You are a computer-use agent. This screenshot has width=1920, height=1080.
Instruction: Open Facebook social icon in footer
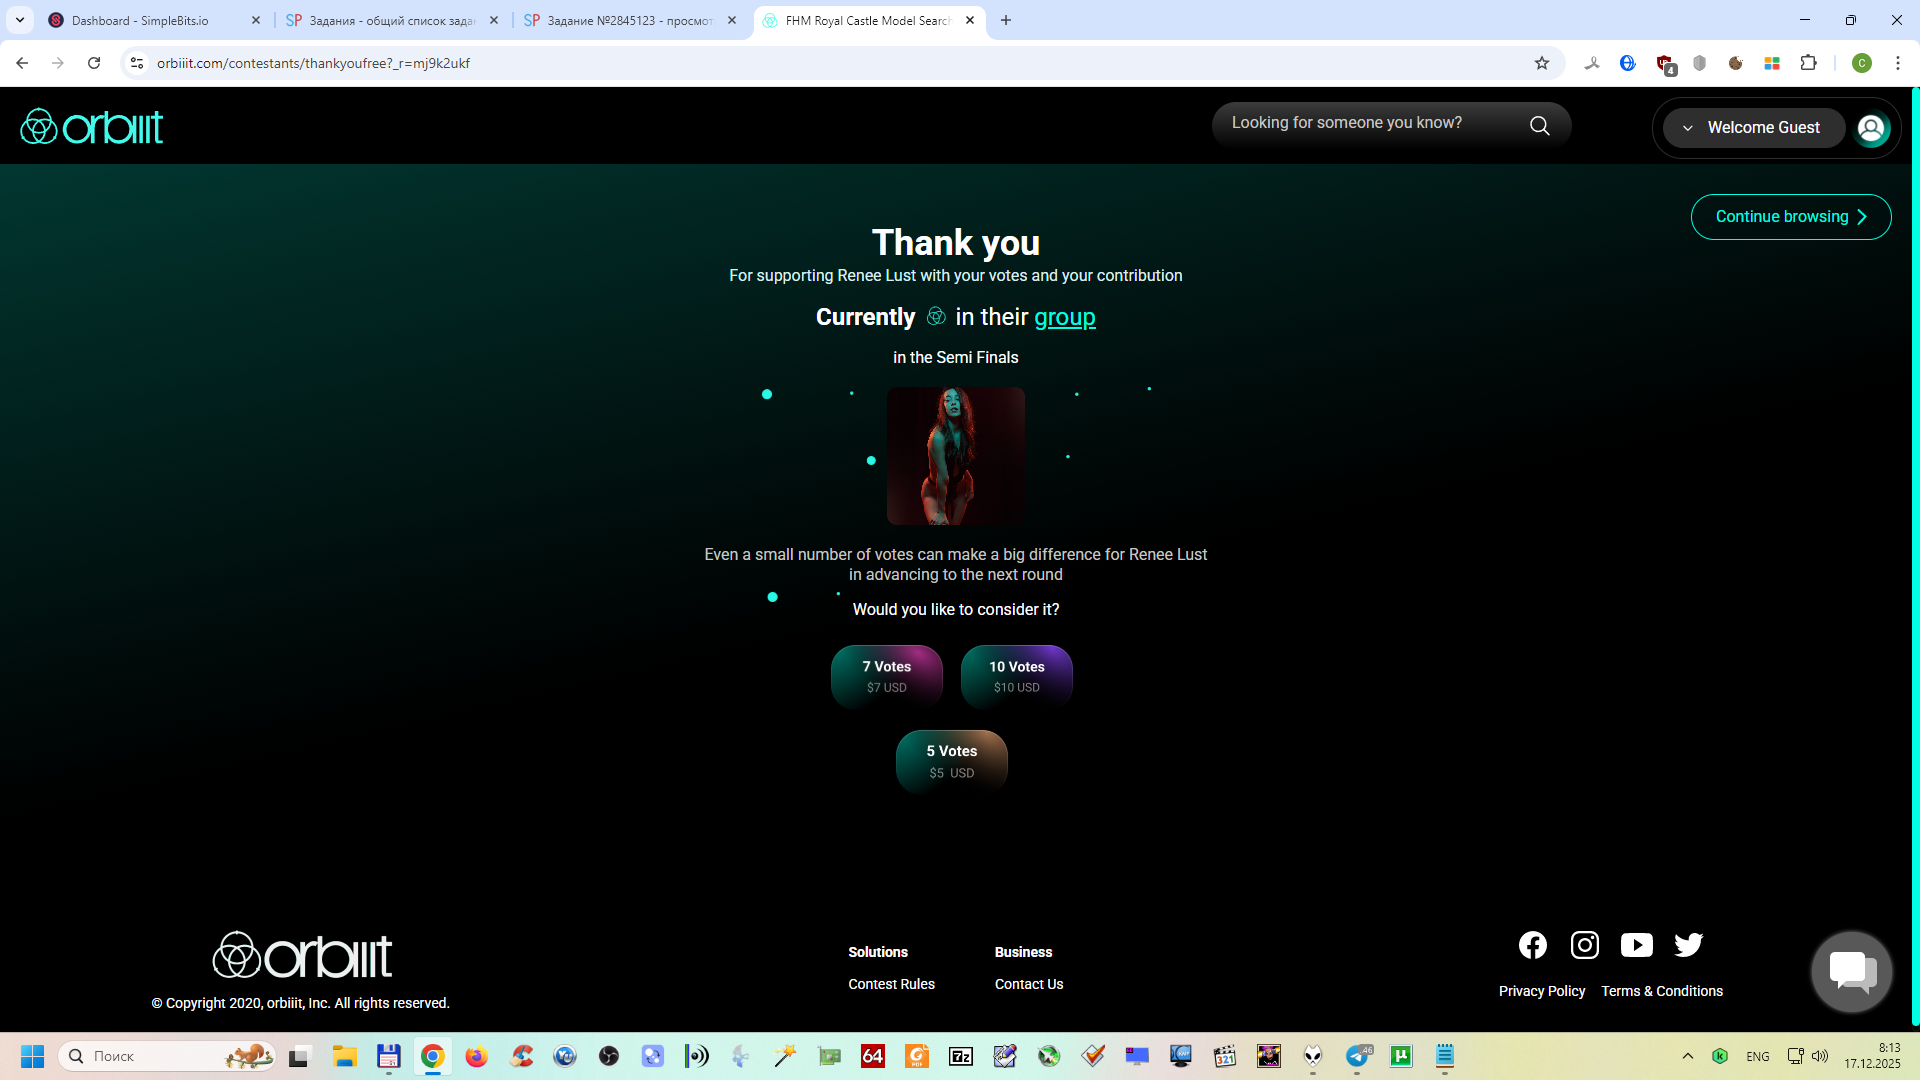click(x=1532, y=945)
